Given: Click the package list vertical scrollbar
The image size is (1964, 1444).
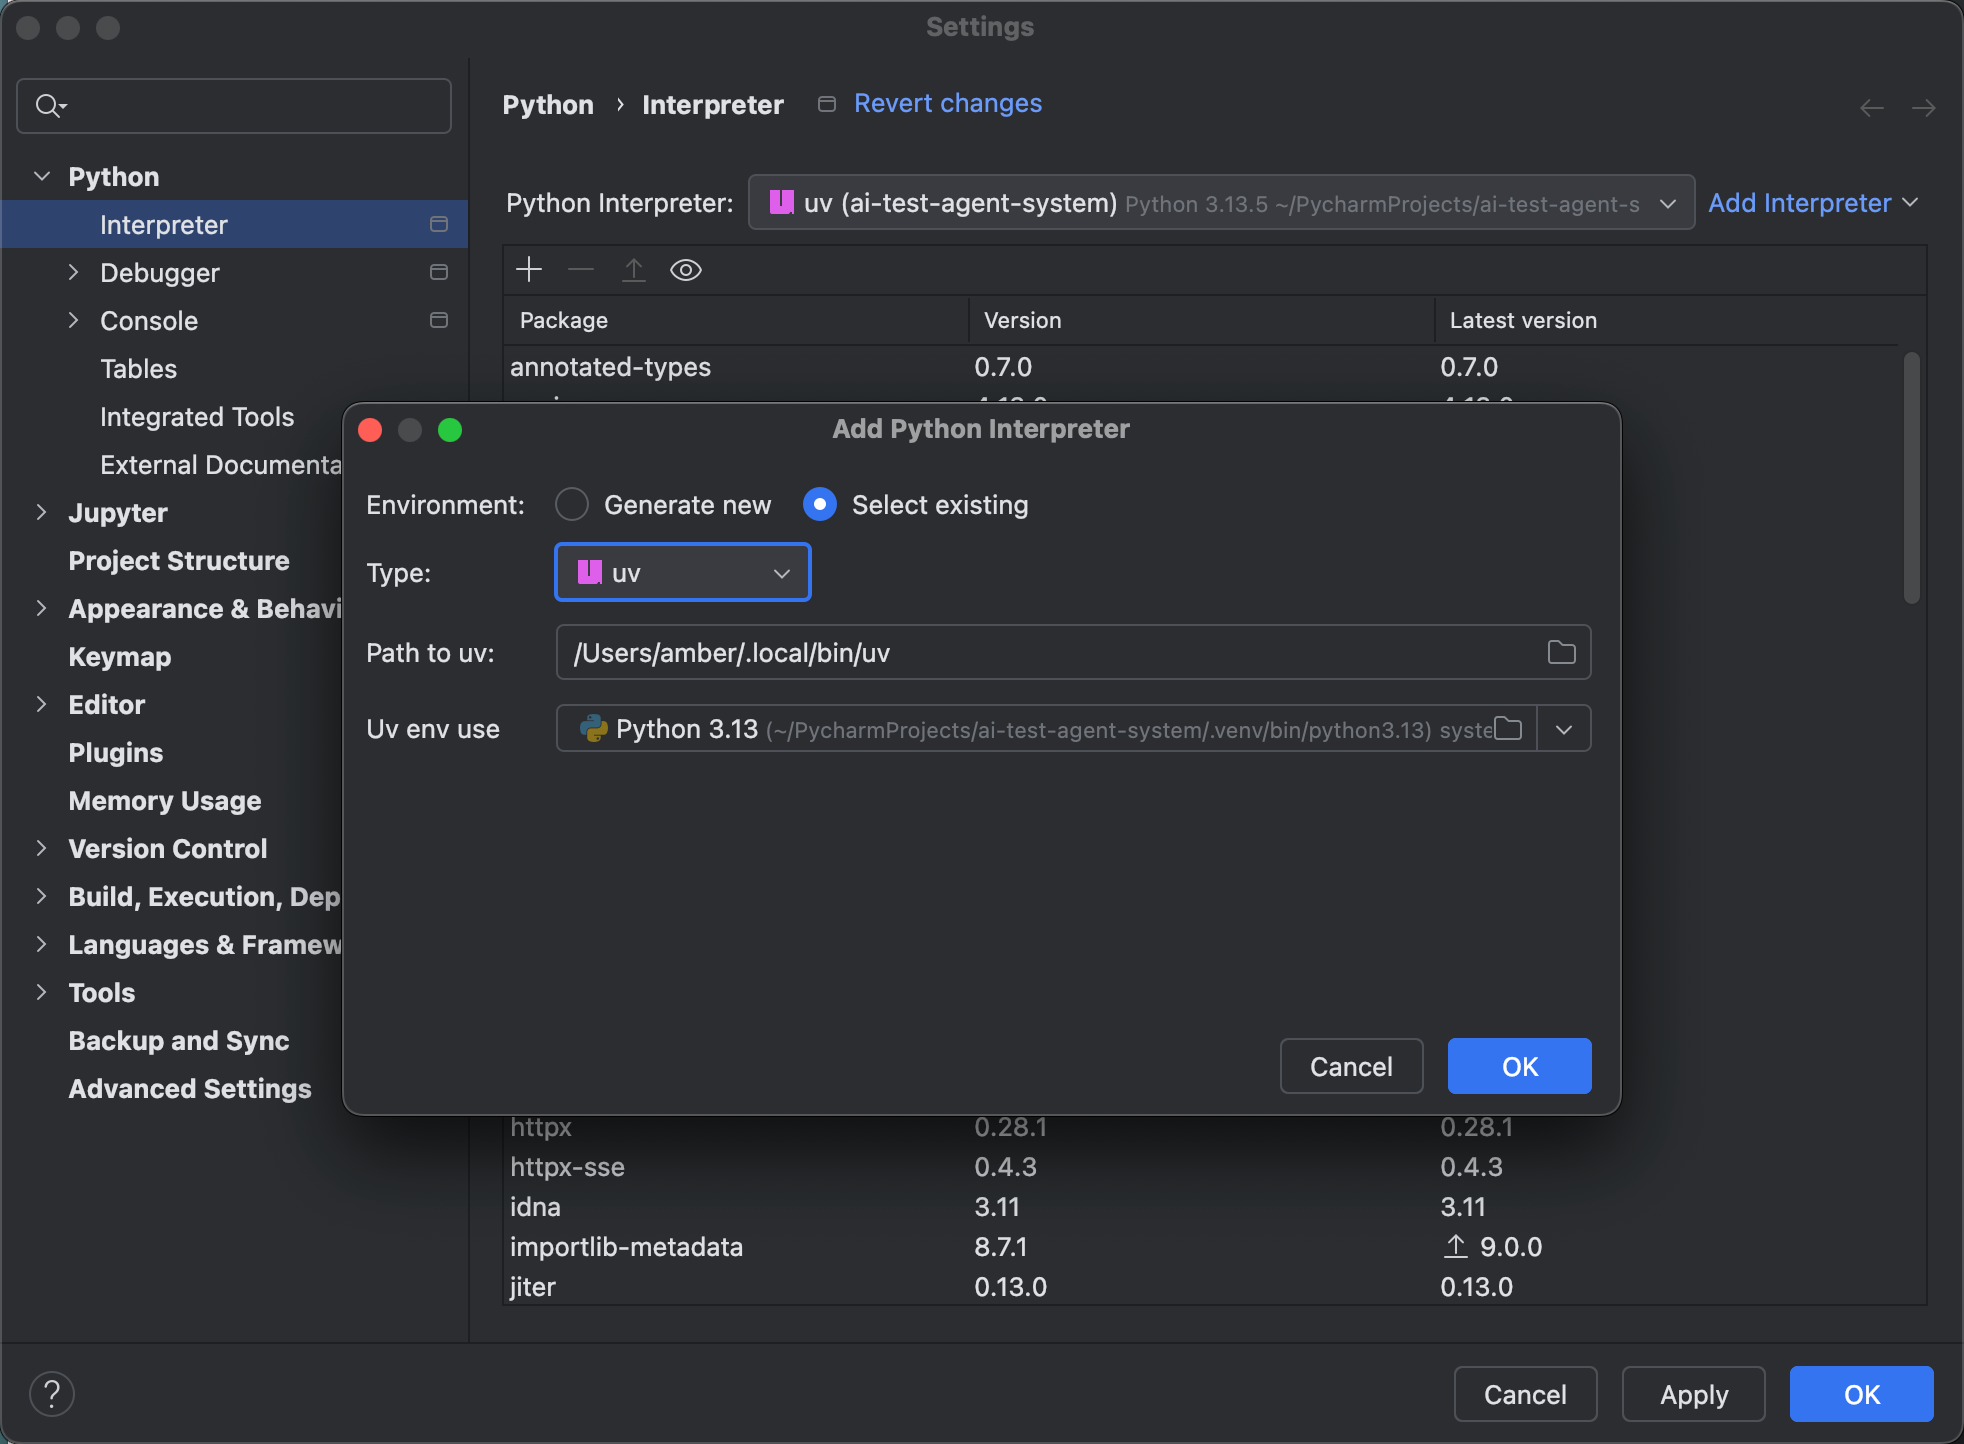Looking at the screenshot, I should tap(1911, 478).
